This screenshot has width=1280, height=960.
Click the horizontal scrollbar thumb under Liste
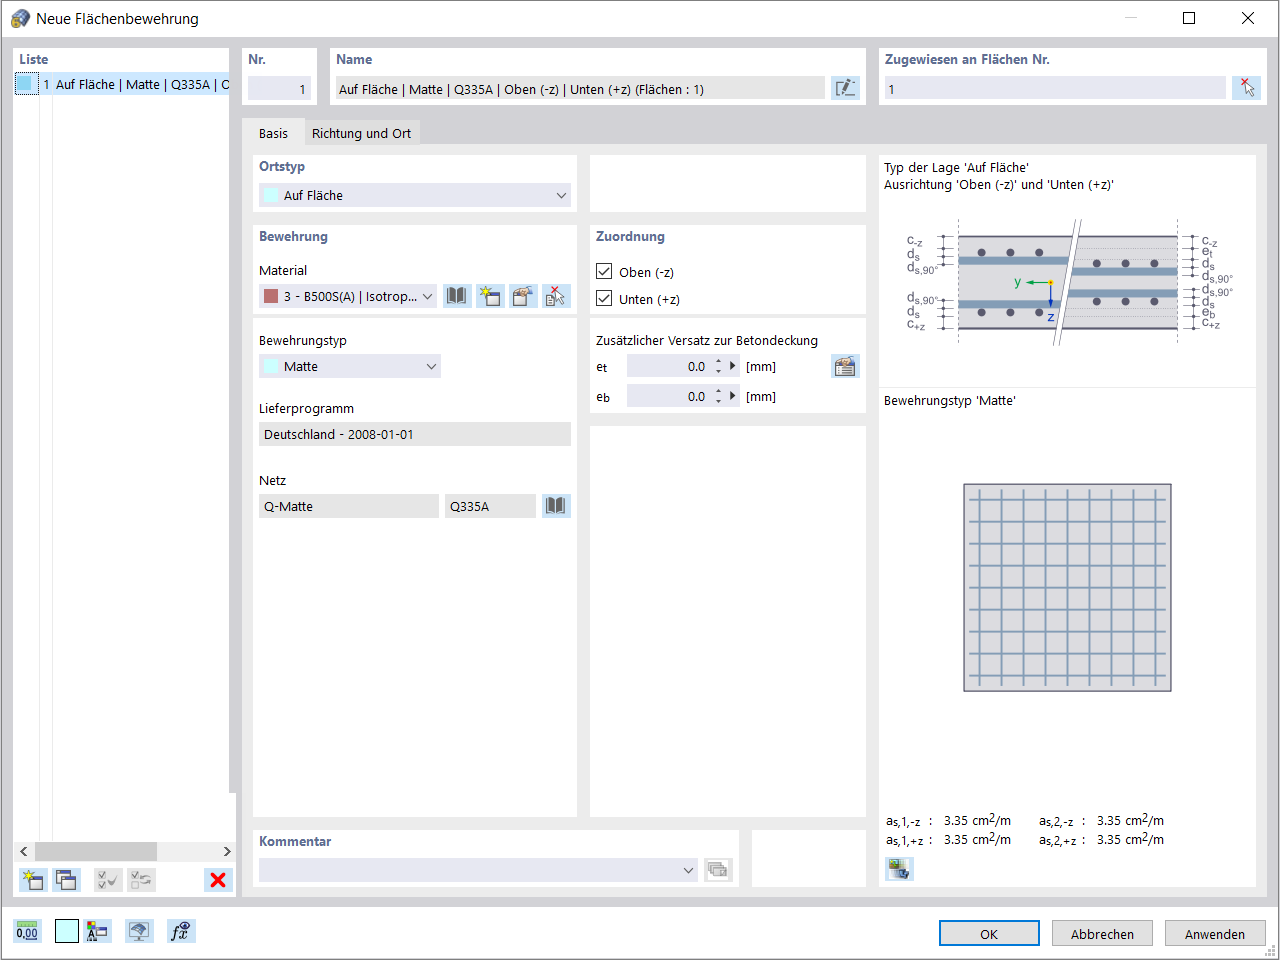[x=96, y=851]
